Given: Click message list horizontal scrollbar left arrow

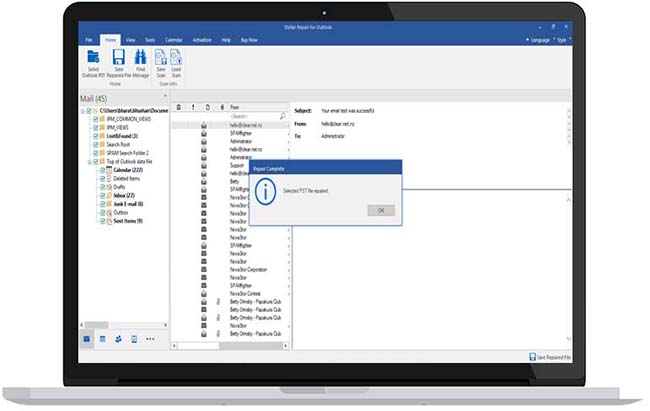Looking at the screenshot, I should point(174,346).
